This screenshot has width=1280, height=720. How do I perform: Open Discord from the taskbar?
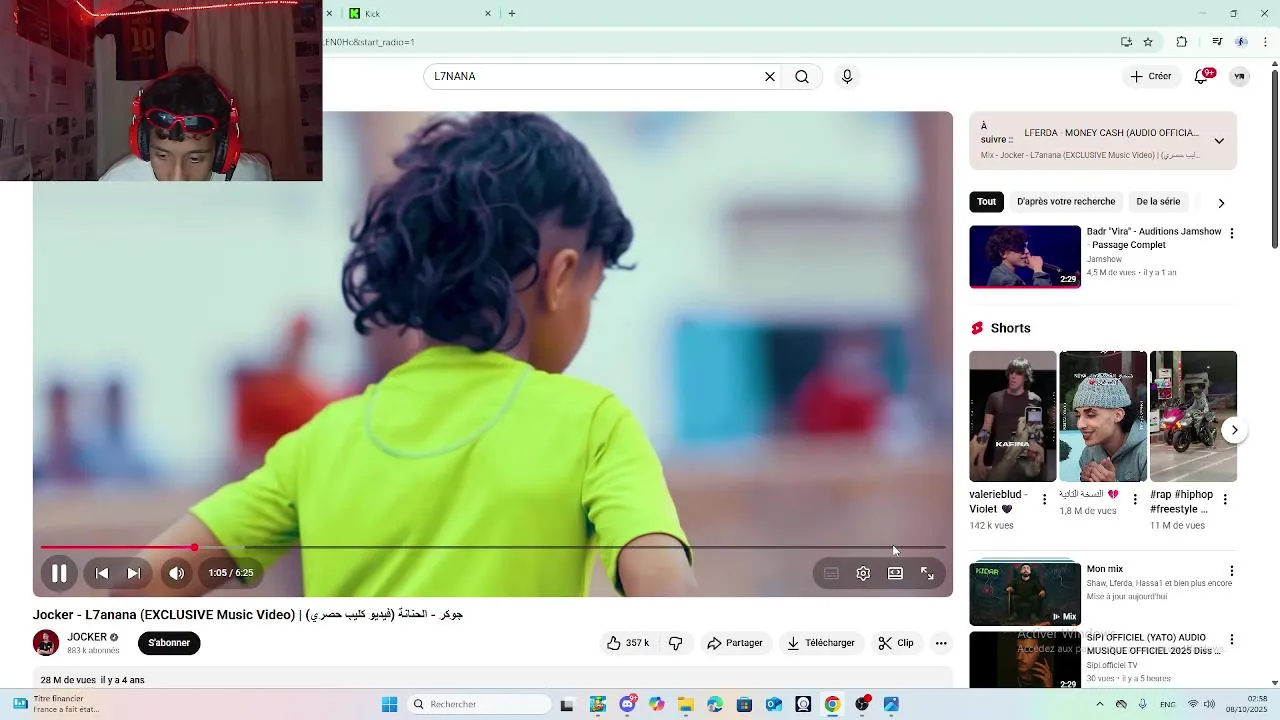(627, 704)
